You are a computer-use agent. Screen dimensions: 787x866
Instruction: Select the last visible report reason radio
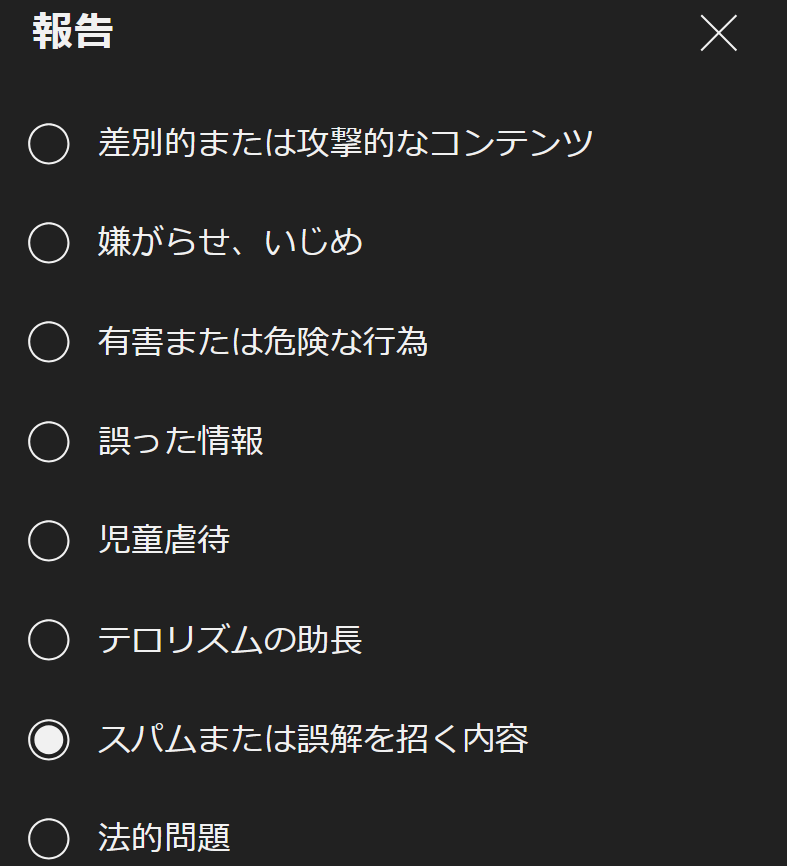(49, 838)
